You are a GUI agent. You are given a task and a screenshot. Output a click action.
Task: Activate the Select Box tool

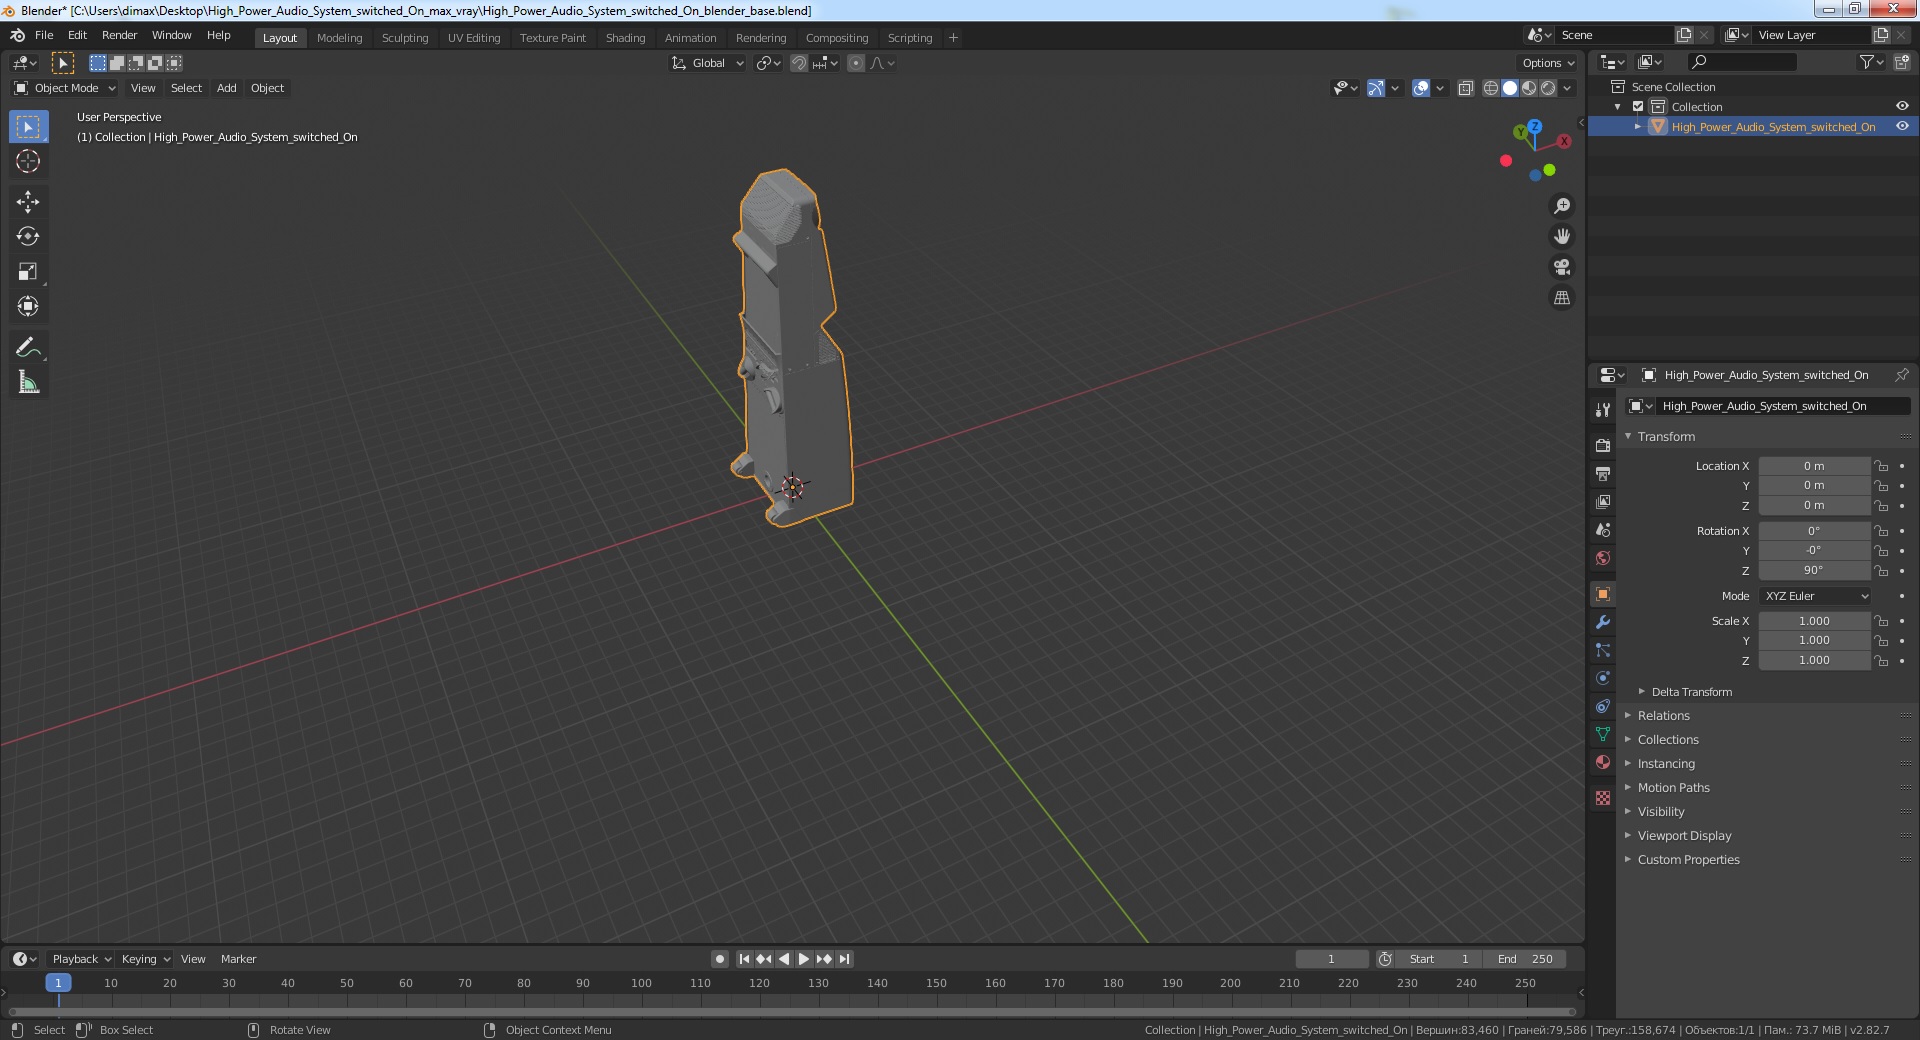click(28, 127)
